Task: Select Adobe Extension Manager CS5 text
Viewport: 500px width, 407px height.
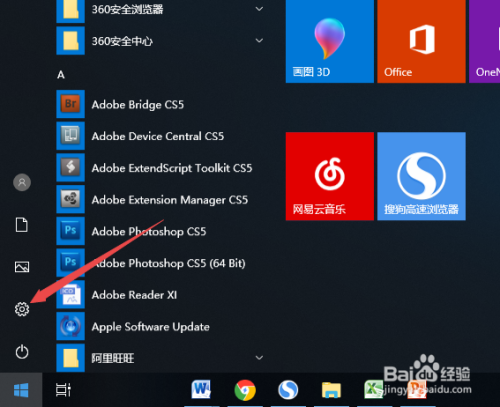Action: (170, 200)
